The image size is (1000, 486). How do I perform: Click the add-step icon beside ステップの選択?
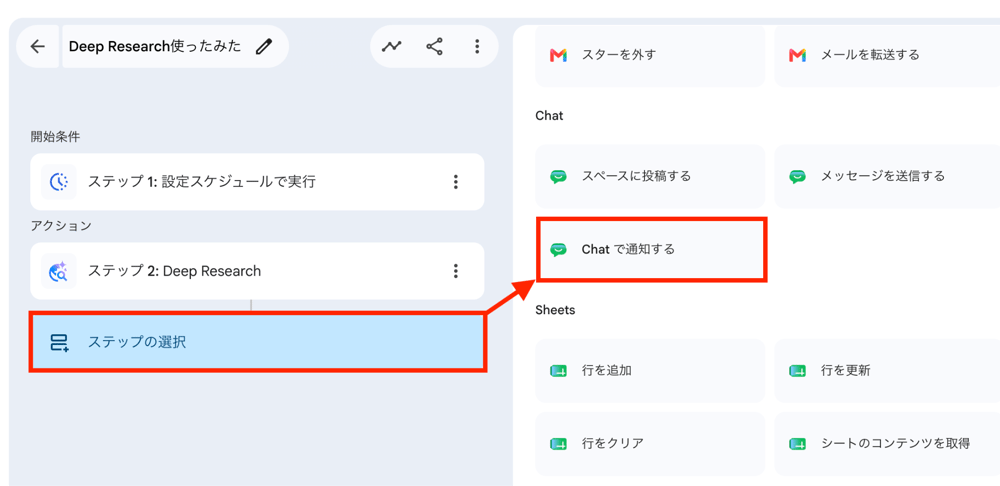pyautogui.click(x=59, y=342)
